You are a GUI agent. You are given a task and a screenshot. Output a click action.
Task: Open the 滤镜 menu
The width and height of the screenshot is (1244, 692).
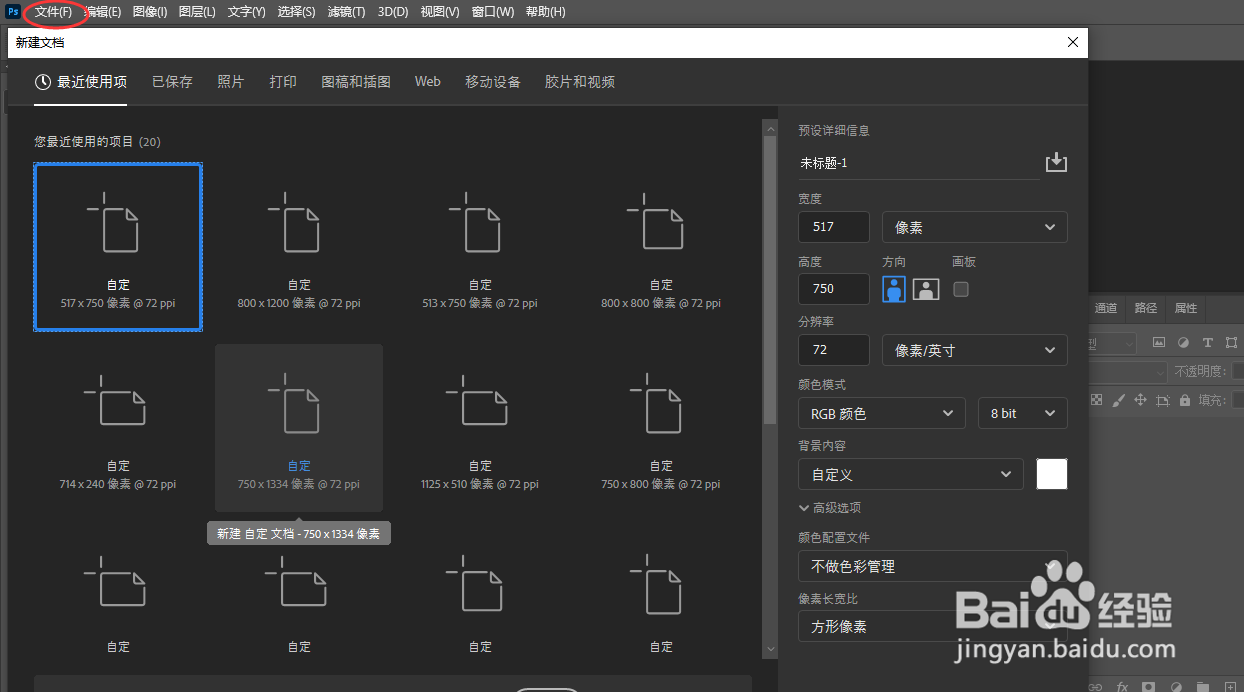coord(345,11)
